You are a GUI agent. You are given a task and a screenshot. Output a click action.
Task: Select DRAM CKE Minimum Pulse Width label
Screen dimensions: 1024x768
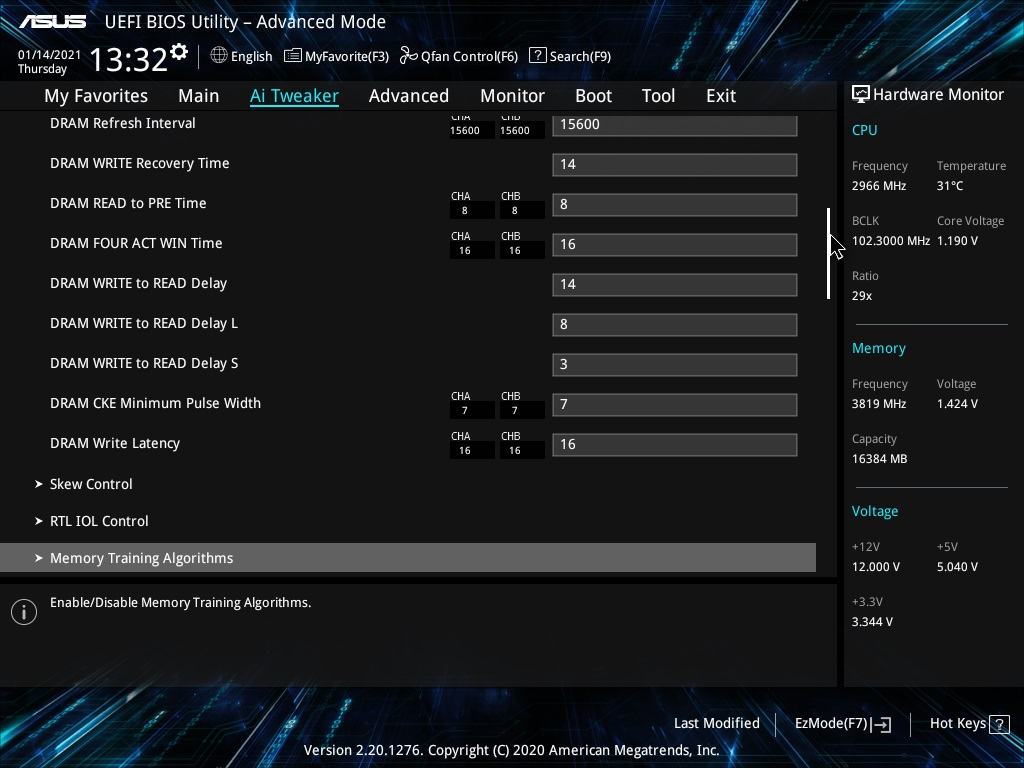tap(155, 403)
